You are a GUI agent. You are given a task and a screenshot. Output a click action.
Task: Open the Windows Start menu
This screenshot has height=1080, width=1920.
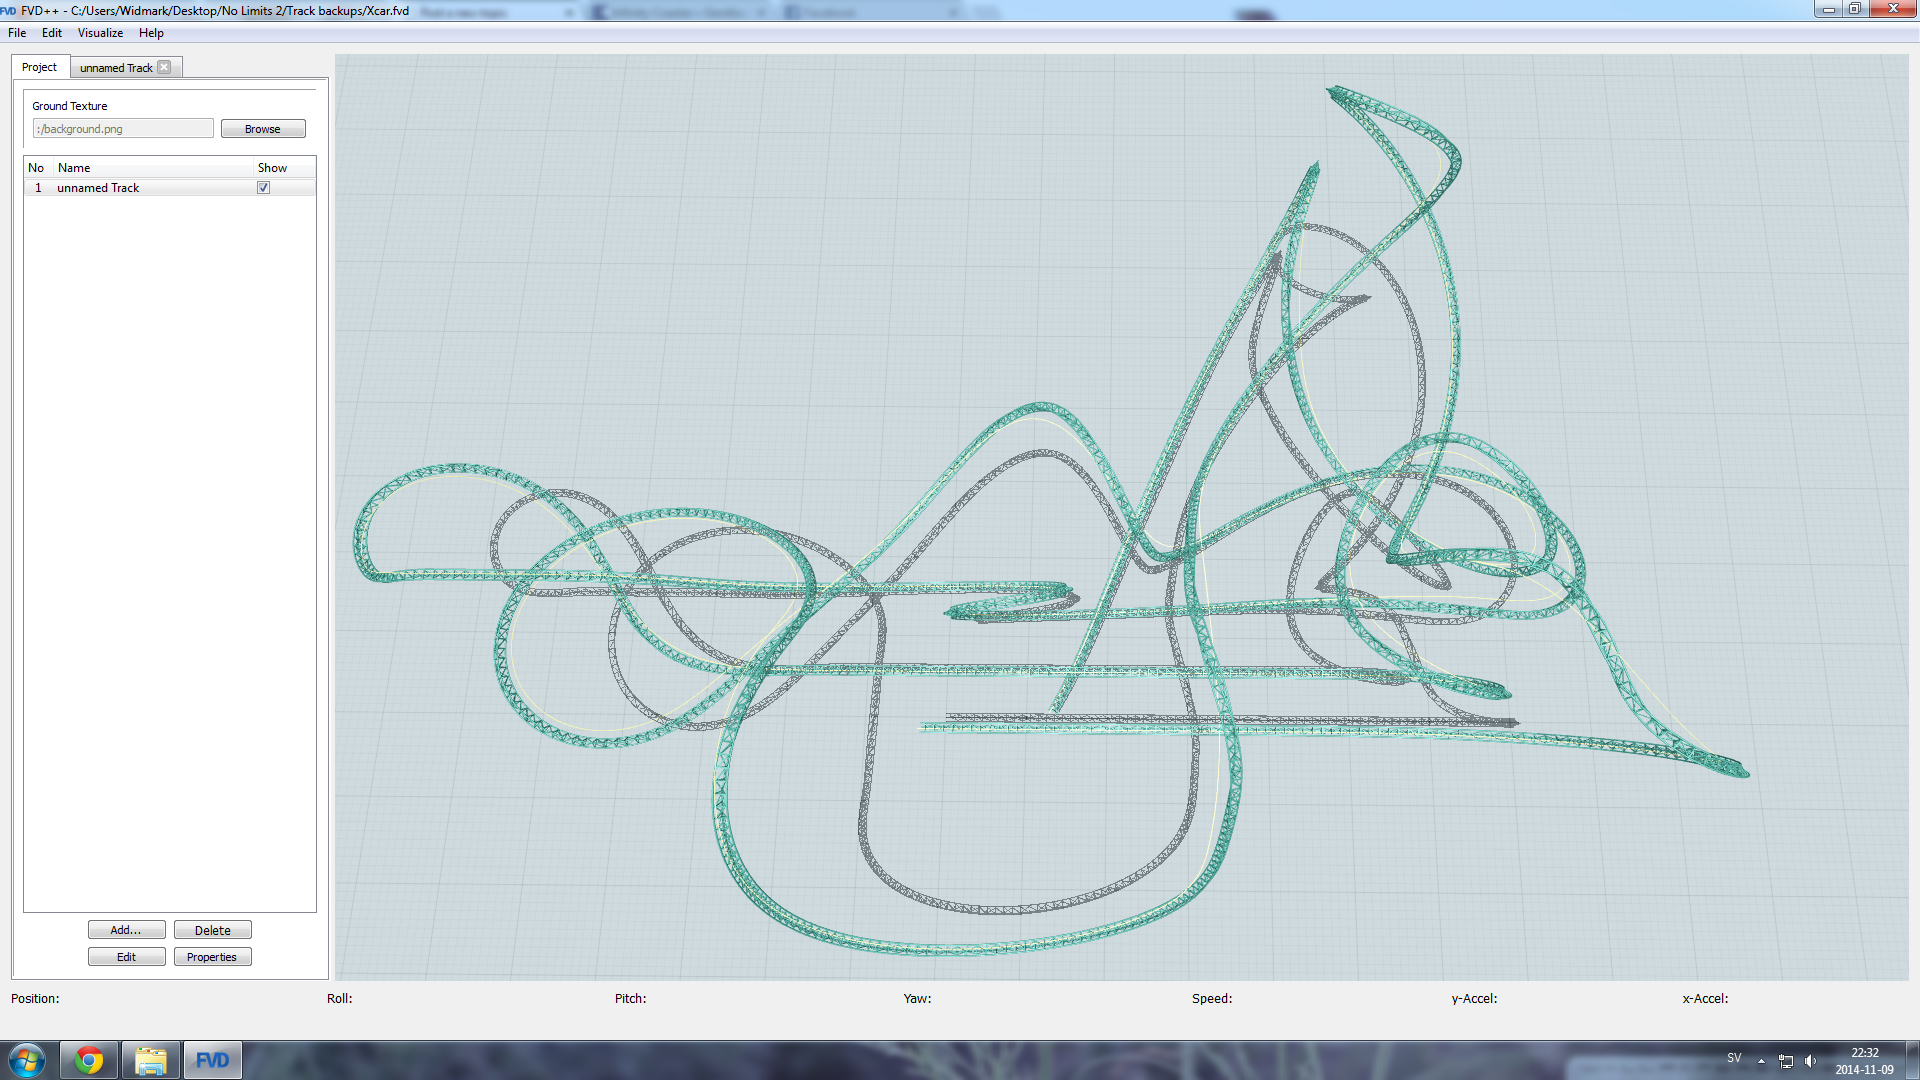(x=27, y=1060)
